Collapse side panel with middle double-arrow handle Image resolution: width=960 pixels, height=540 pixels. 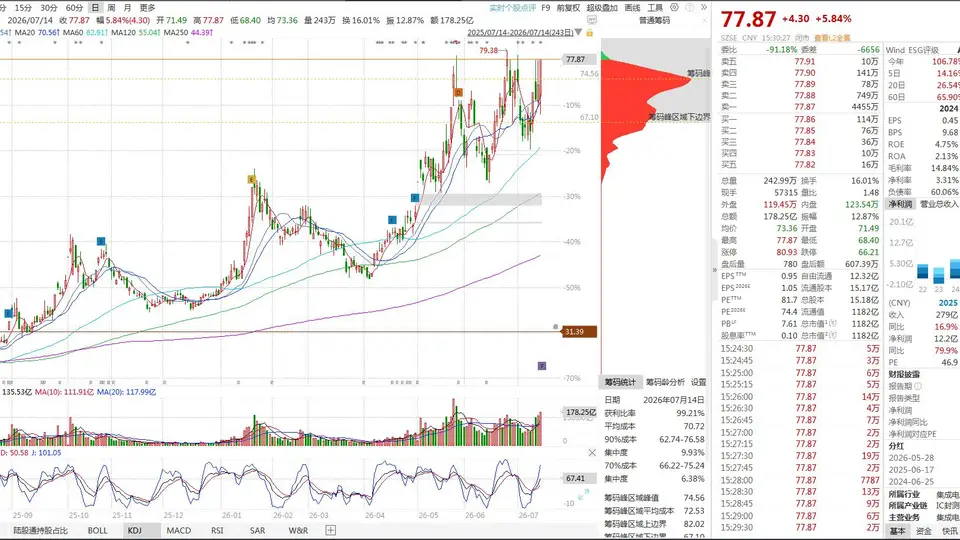pos(714,269)
